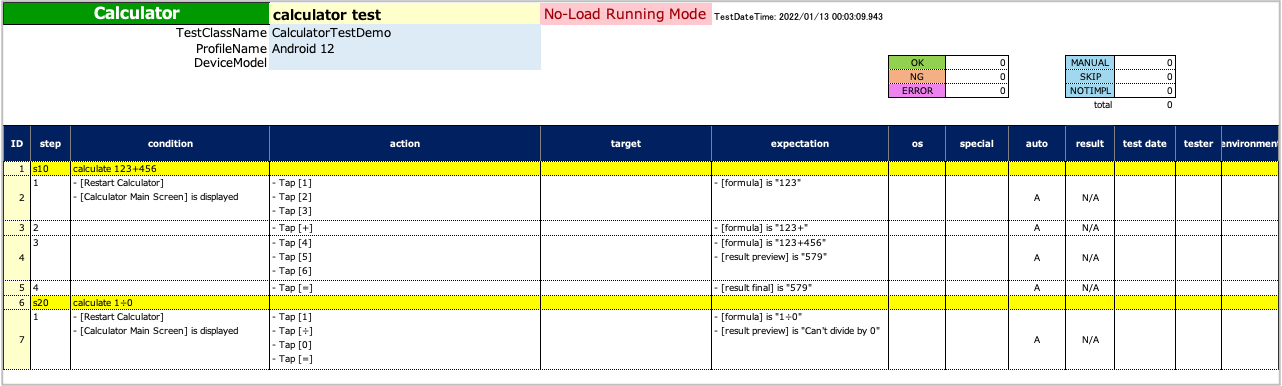Click the "action" column header
1282x386 pixels.
coord(405,144)
